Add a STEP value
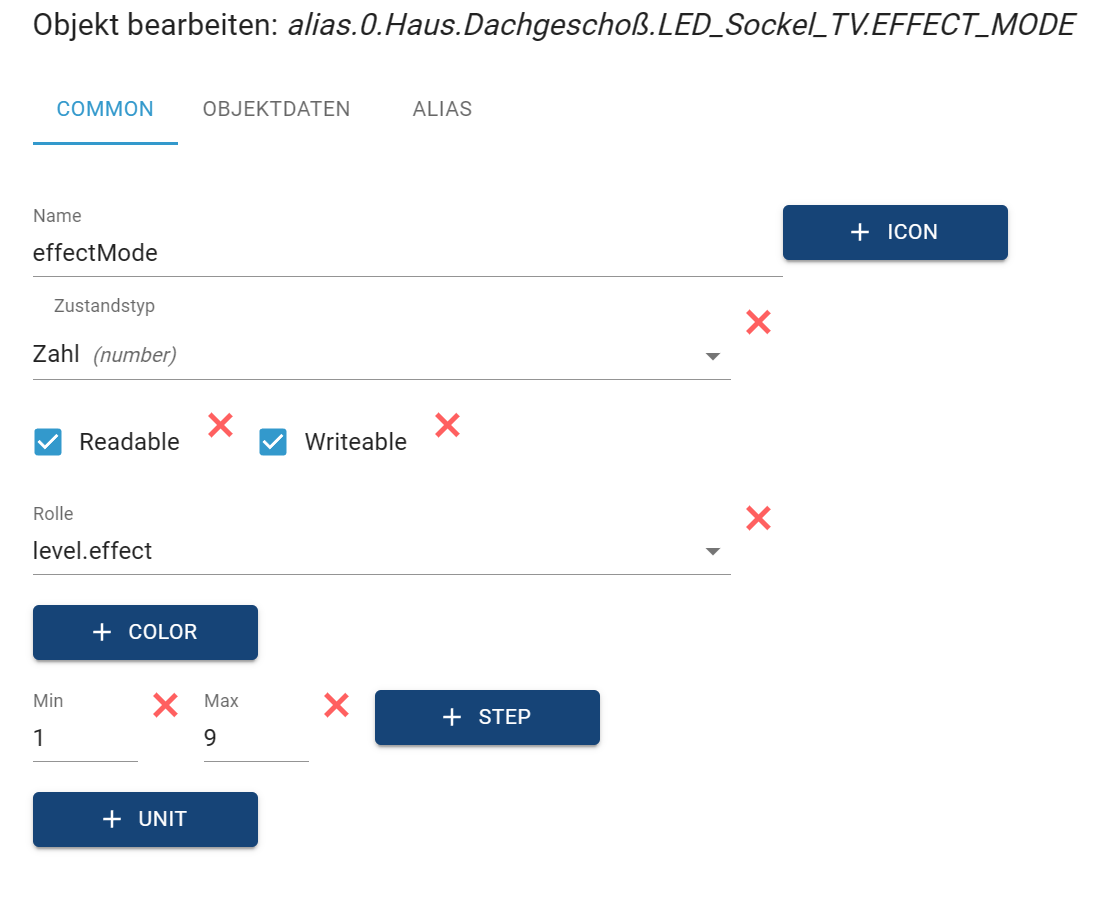1096x920 pixels. click(487, 717)
